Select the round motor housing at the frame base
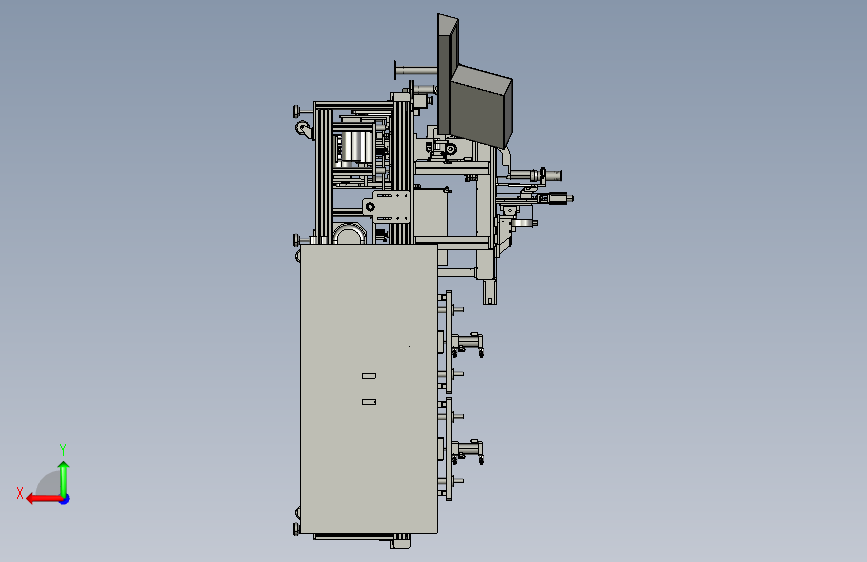Viewport: 867px width, 562px height. click(x=349, y=234)
